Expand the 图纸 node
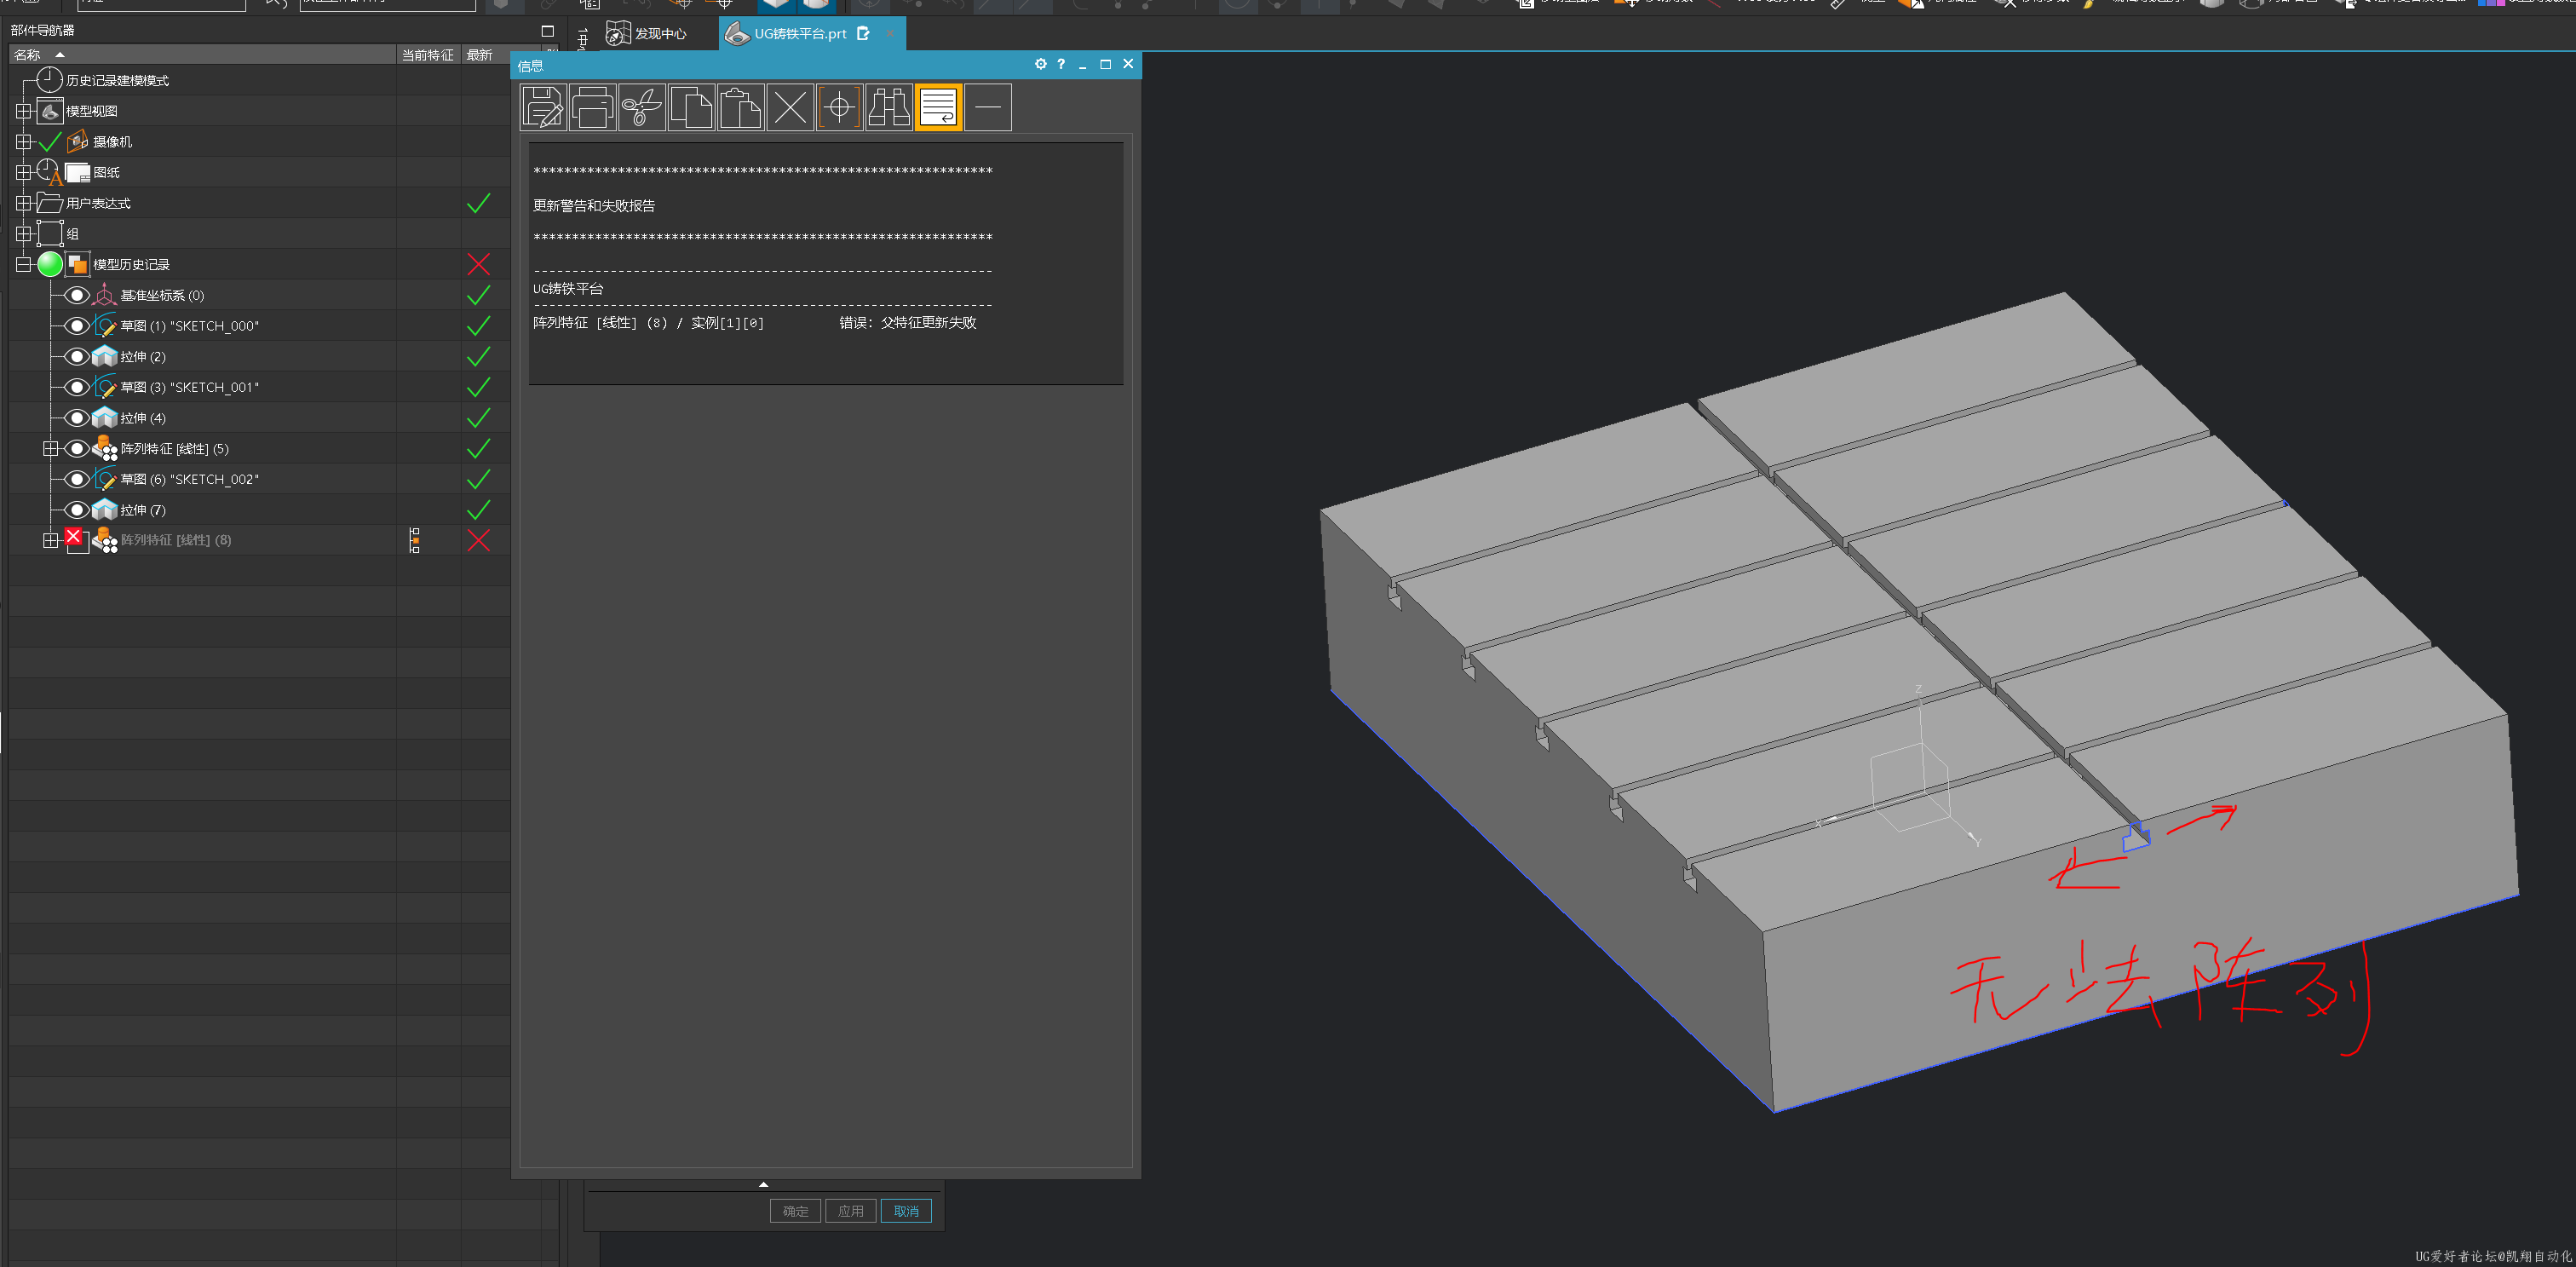Screen dimensions: 2576x1267 pyautogui.click(x=24, y=172)
